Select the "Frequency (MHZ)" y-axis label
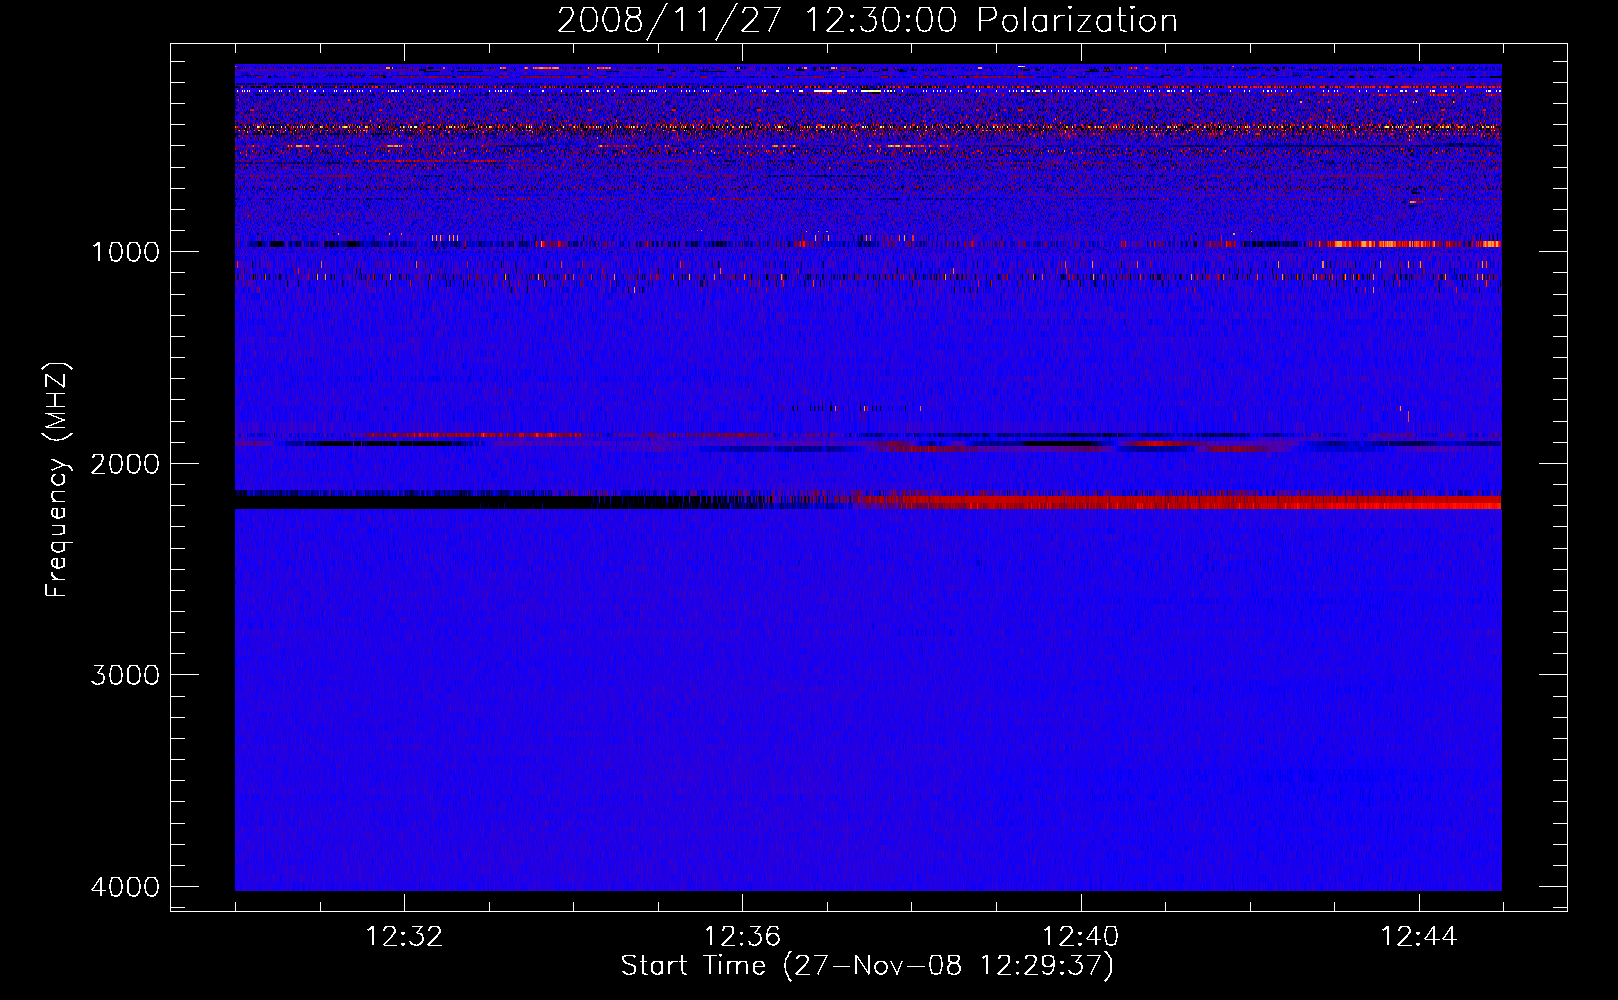Image resolution: width=1618 pixels, height=1000 pixels. [57, 480]
